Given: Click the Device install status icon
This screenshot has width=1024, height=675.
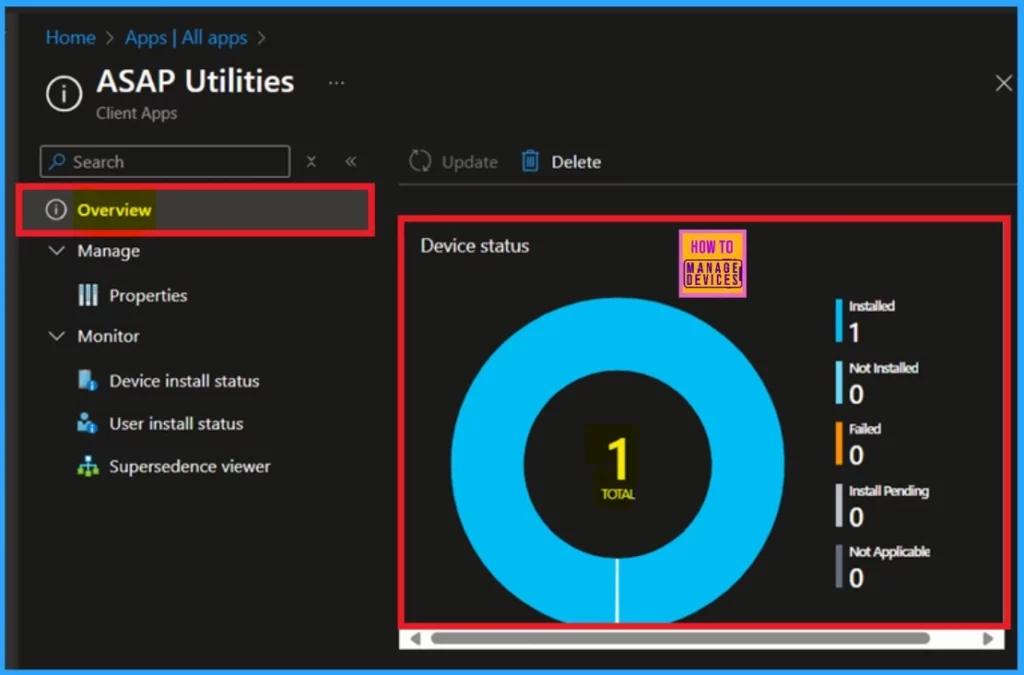Looking at the screenshot, I should 88,380.
